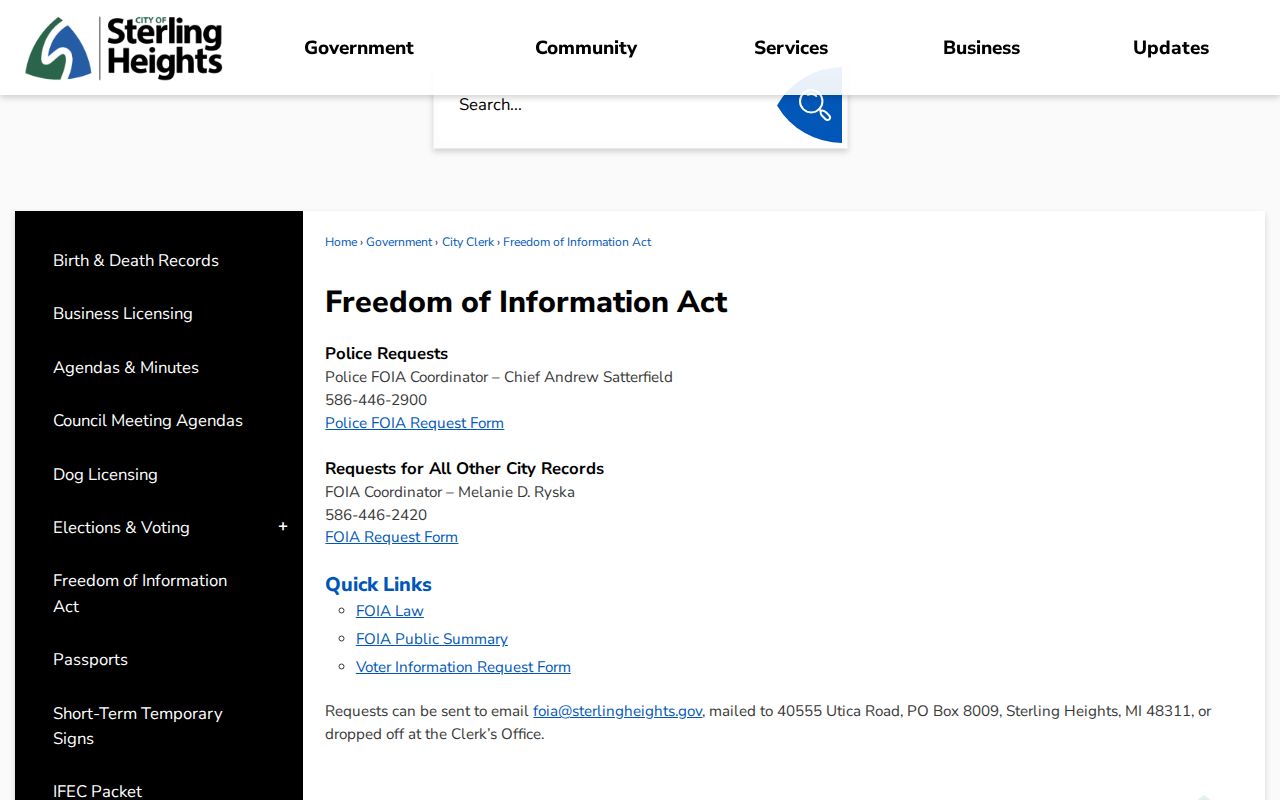Screen dimensions: 1280x800
Task: Open Elections & Voting sidebar link
Action: [121, 527]
